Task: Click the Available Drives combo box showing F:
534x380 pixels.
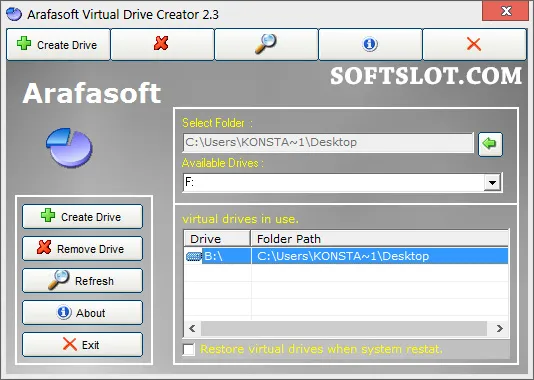Action: 342,183
